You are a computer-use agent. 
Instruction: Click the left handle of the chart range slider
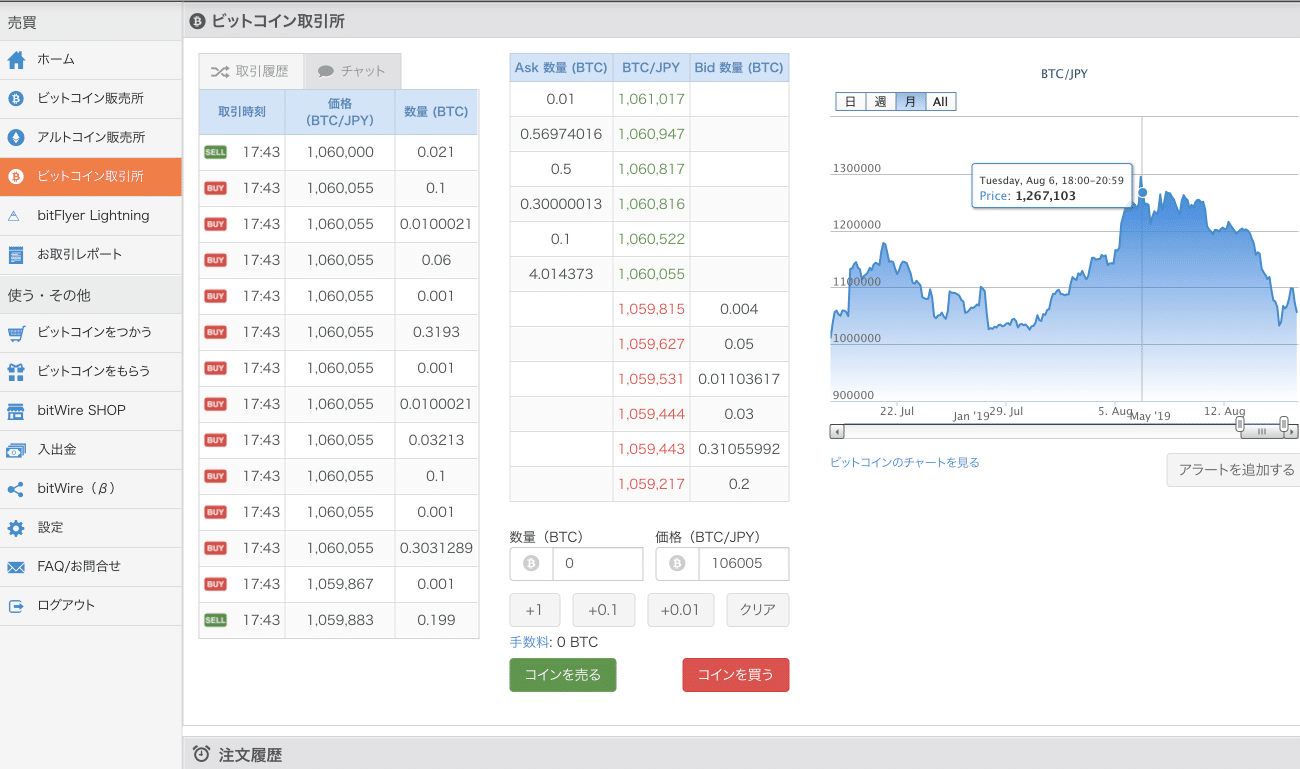click(x=1240, y=426)
